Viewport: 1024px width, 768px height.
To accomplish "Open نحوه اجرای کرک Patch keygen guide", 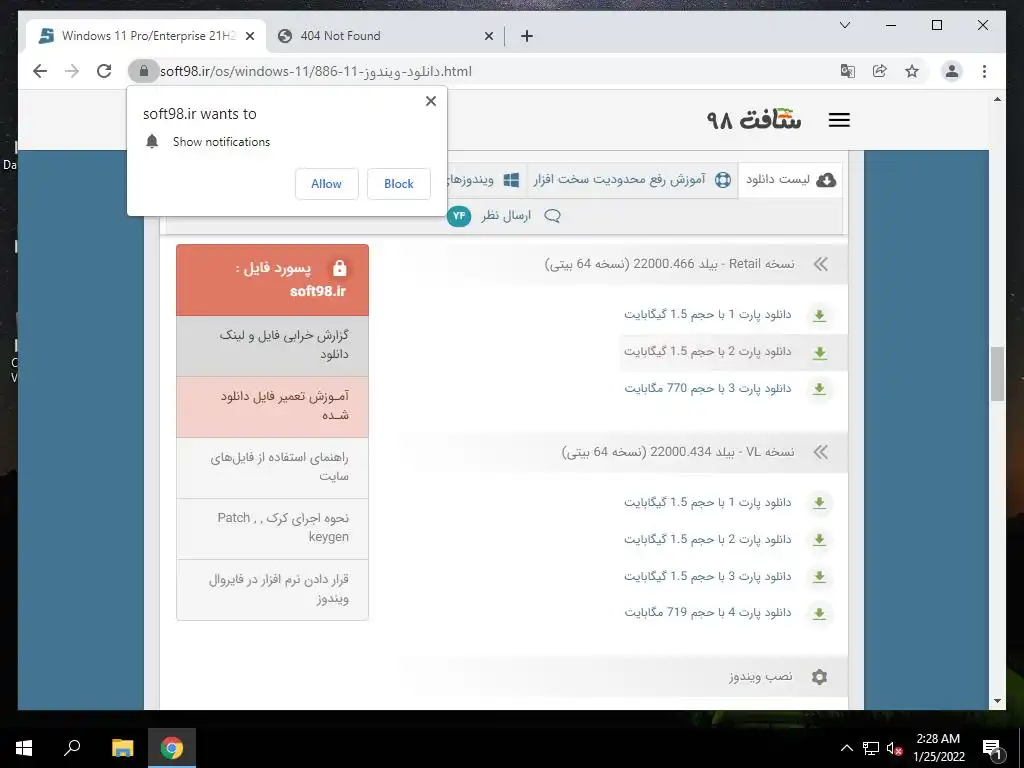I will click(272, 528).
